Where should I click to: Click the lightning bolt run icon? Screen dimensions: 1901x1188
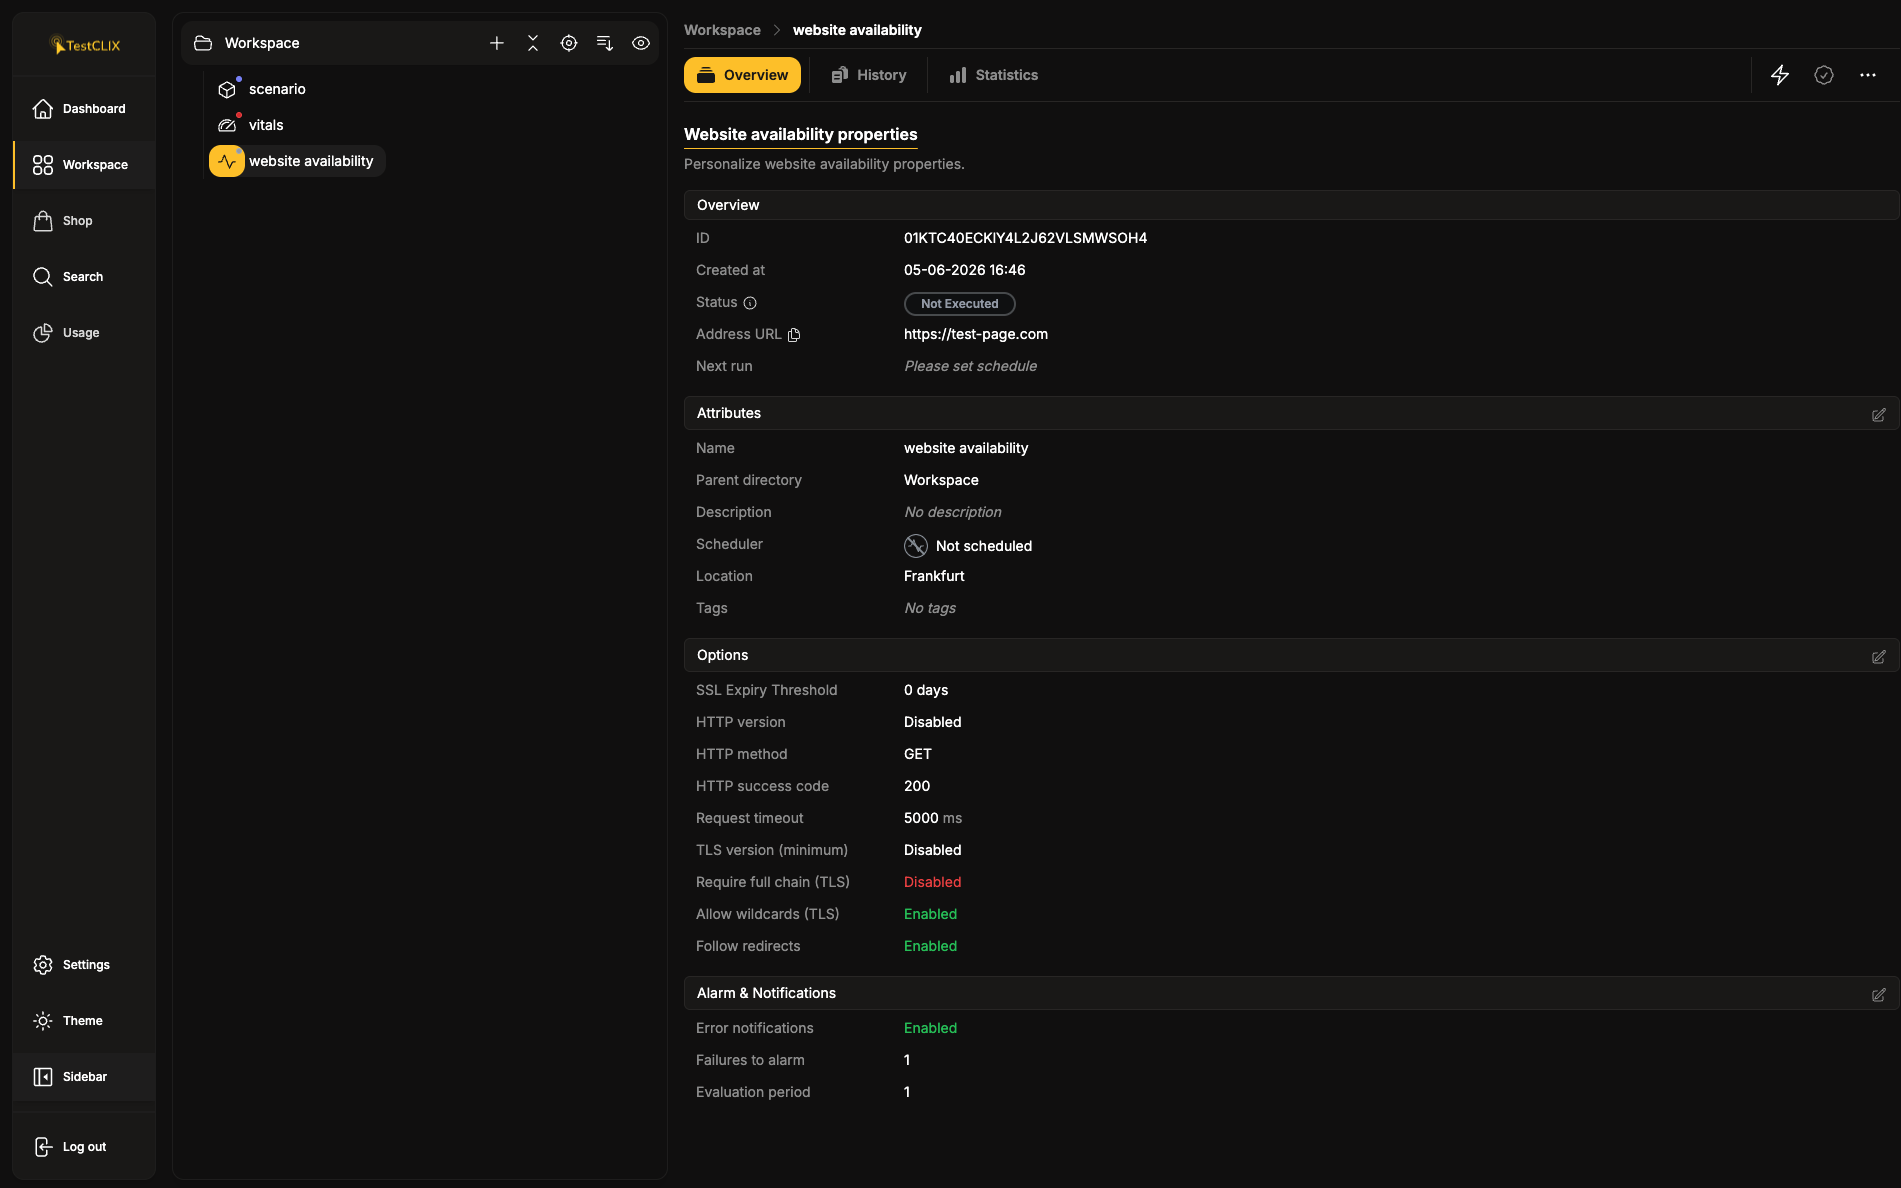pos(1780,75)
